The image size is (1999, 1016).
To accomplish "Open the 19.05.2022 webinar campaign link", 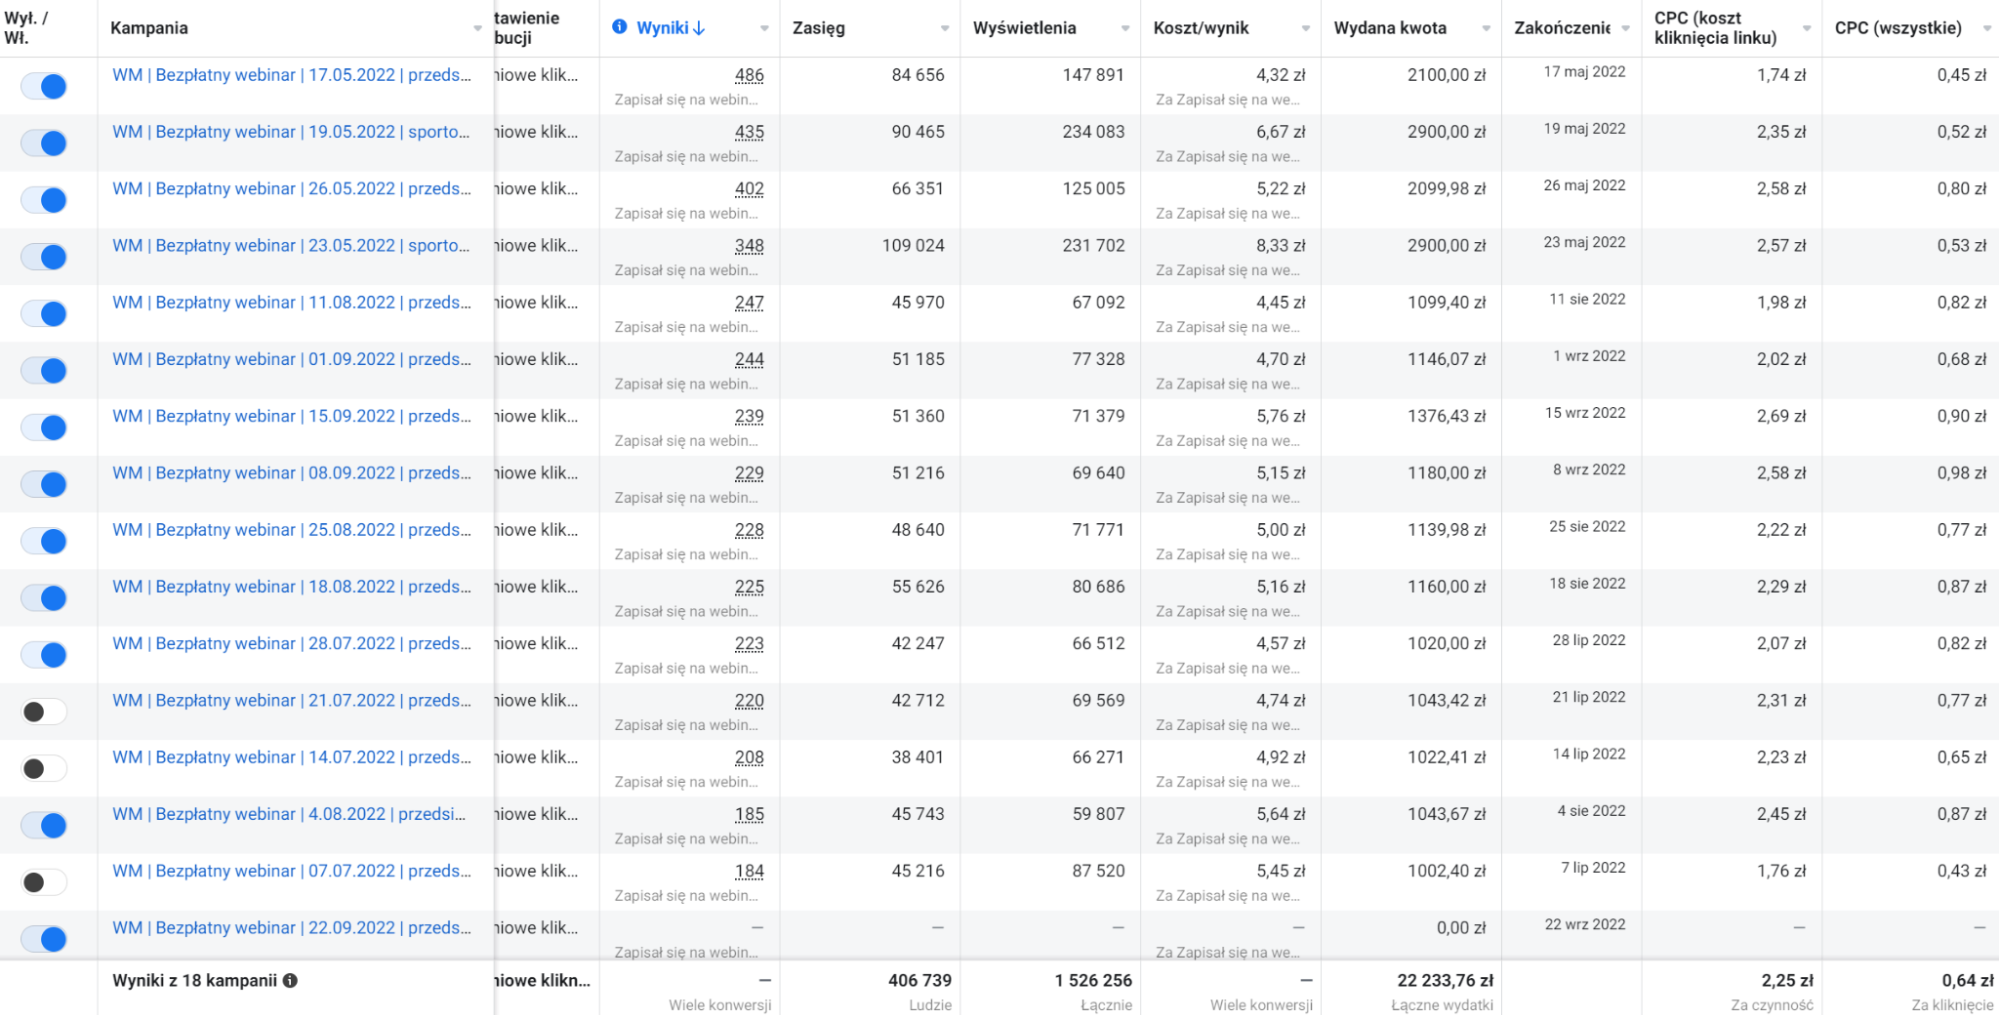I will [x=290, y=132].
